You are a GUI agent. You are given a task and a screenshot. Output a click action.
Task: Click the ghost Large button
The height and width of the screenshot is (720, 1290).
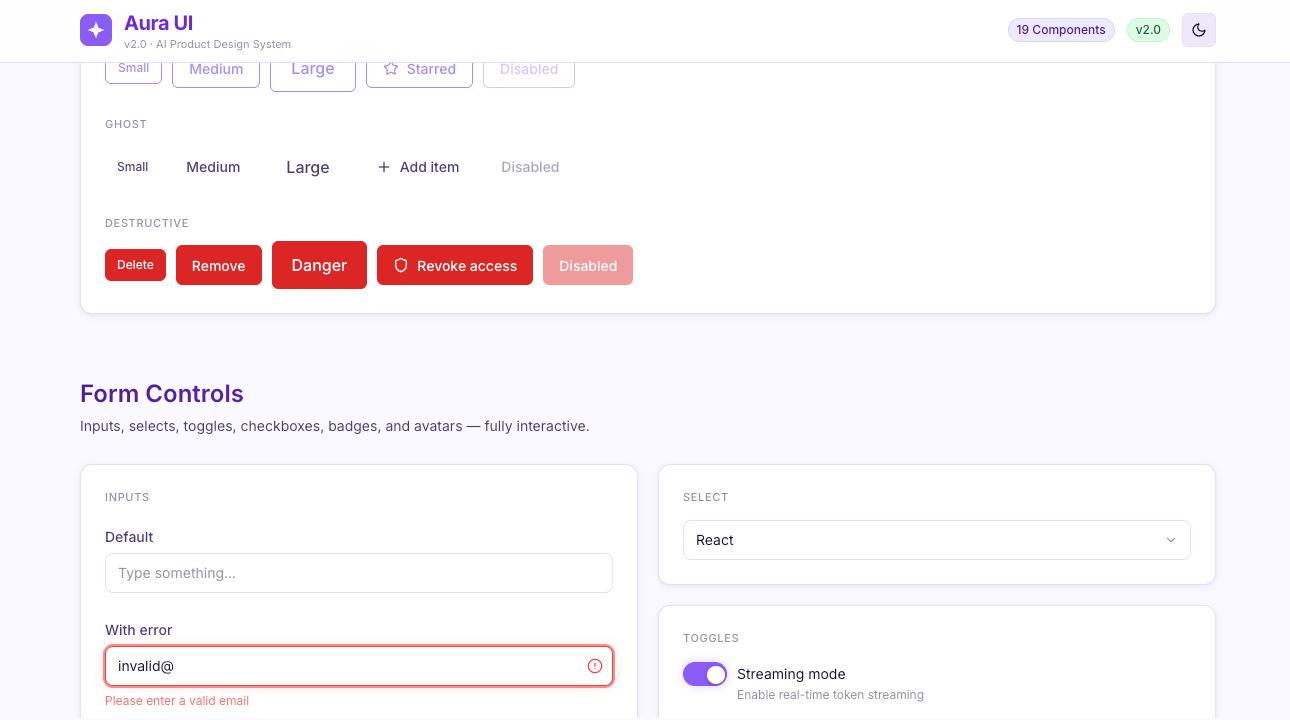[308, 167]
